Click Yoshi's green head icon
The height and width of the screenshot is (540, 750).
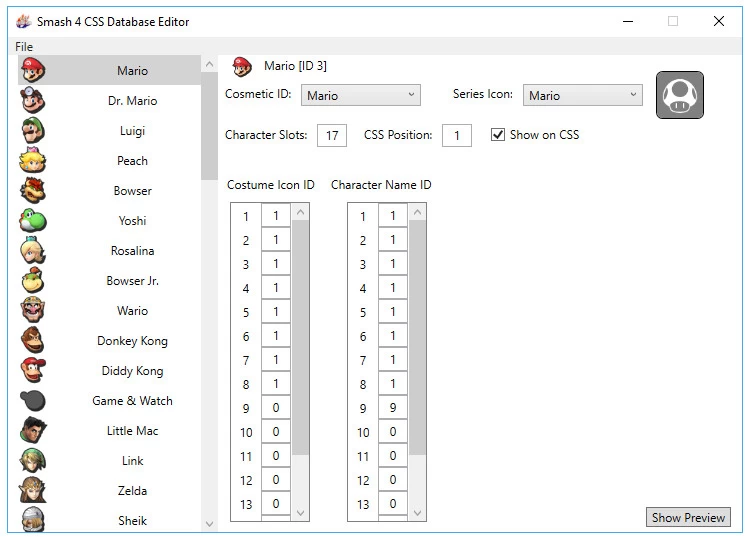(x=33, y=220)
